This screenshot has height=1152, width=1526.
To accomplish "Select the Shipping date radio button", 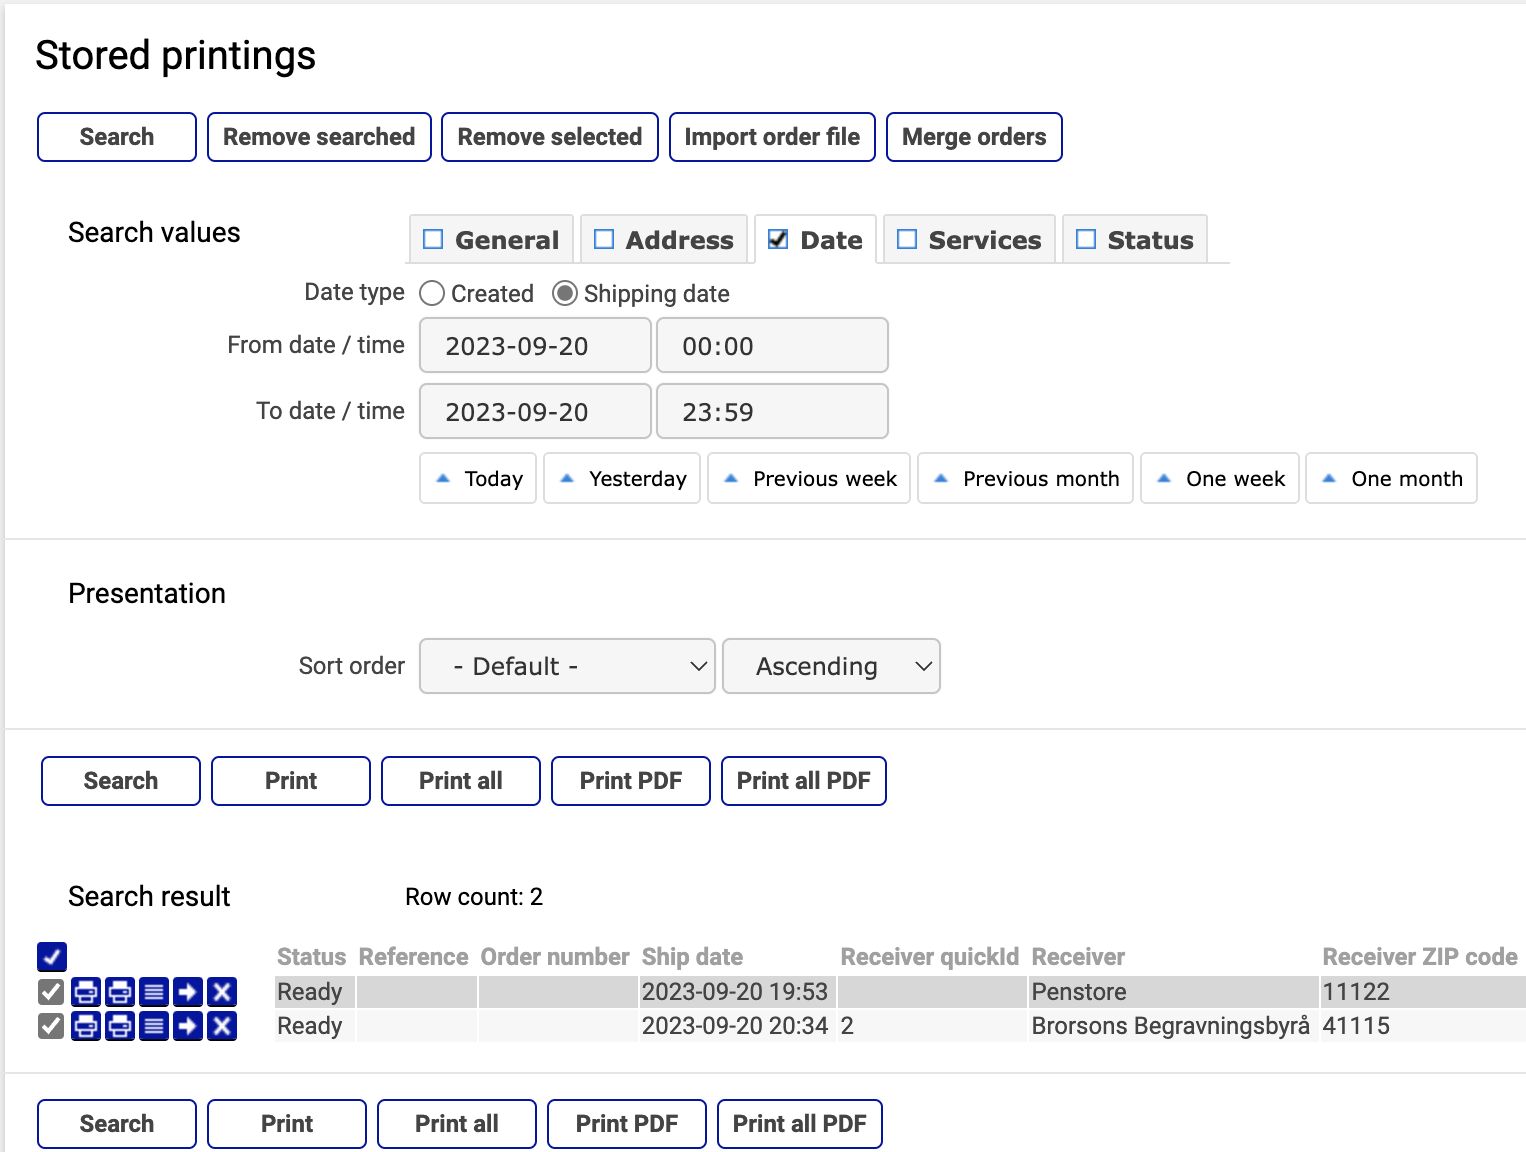I will coord(565,293).
